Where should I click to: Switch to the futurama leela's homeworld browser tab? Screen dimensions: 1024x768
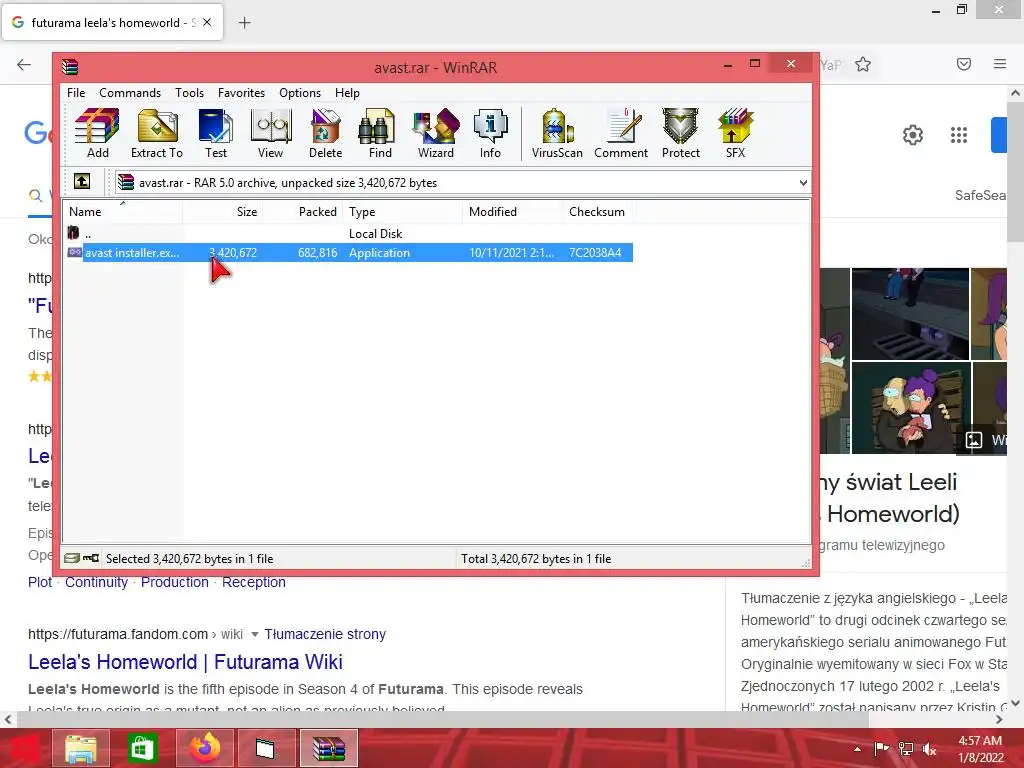[112, 22]
